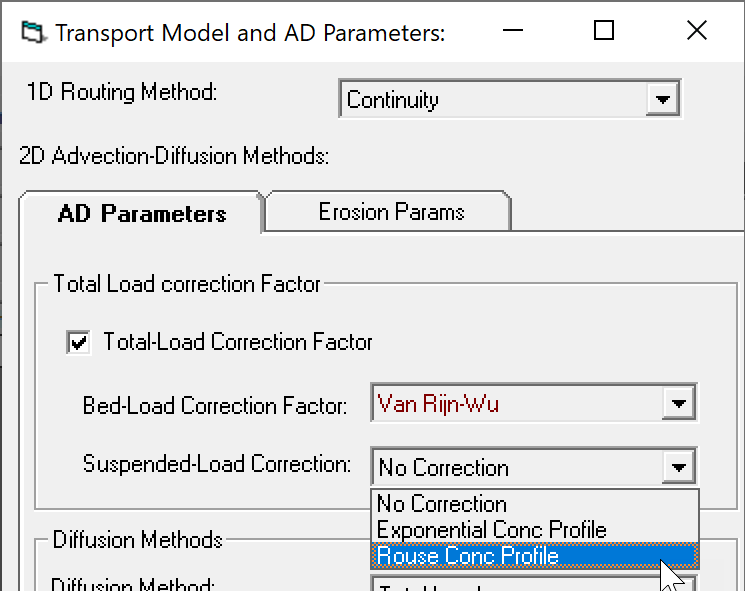This screenshot has width=745, height=591.
Task: Open the 1D Routing Method dropdown arrow
Action: [662, 99]
